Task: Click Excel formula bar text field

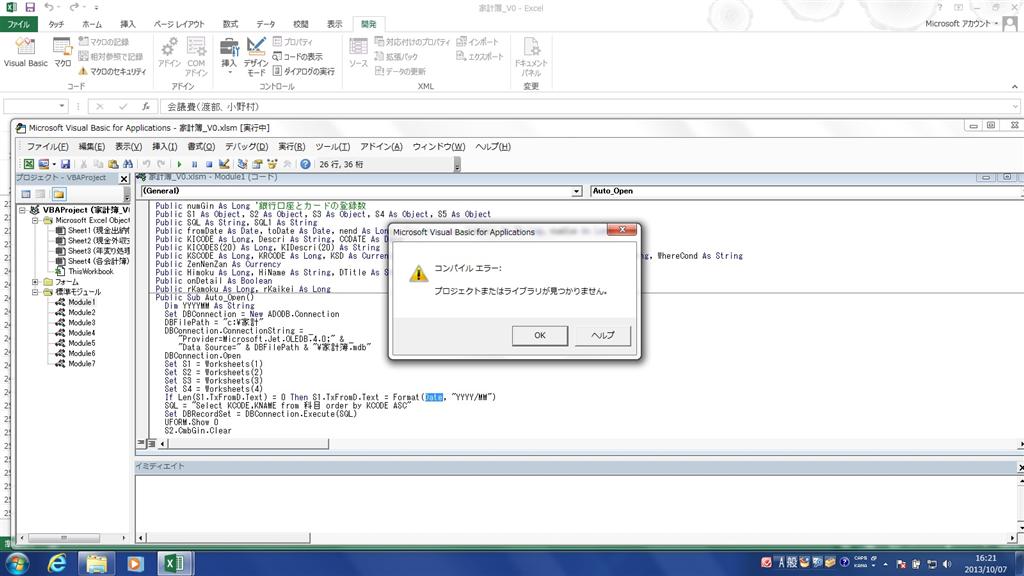Action: pos(588,106)
